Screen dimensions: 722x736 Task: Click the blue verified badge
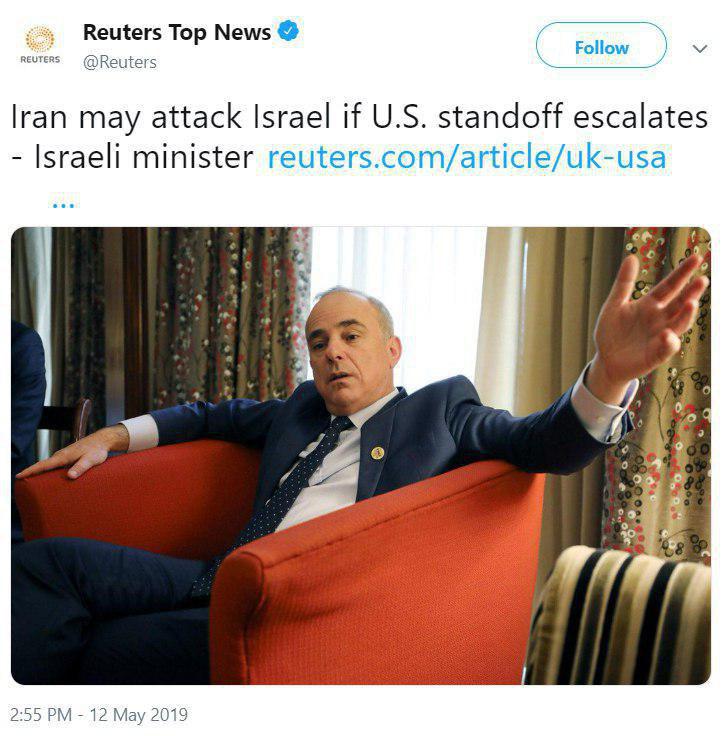coord(288,31)
